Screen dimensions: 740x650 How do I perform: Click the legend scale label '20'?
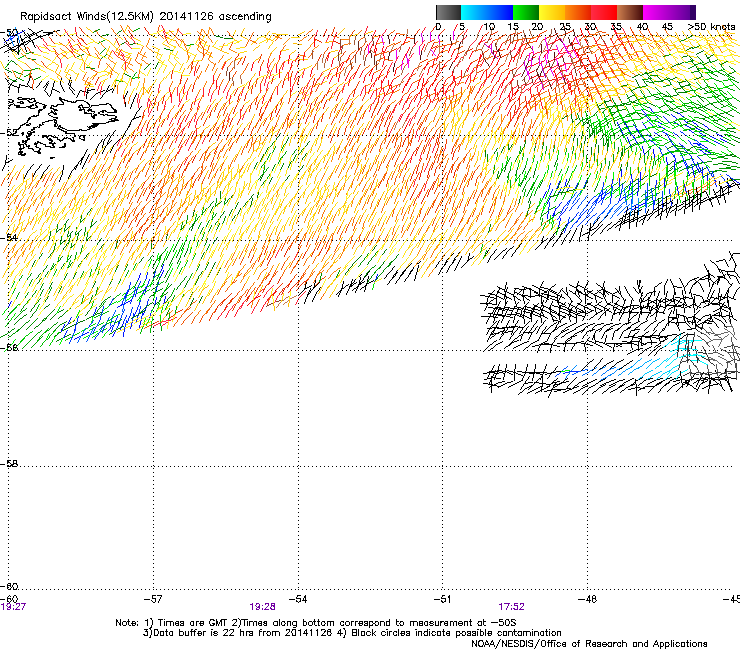tap(537, 27)
